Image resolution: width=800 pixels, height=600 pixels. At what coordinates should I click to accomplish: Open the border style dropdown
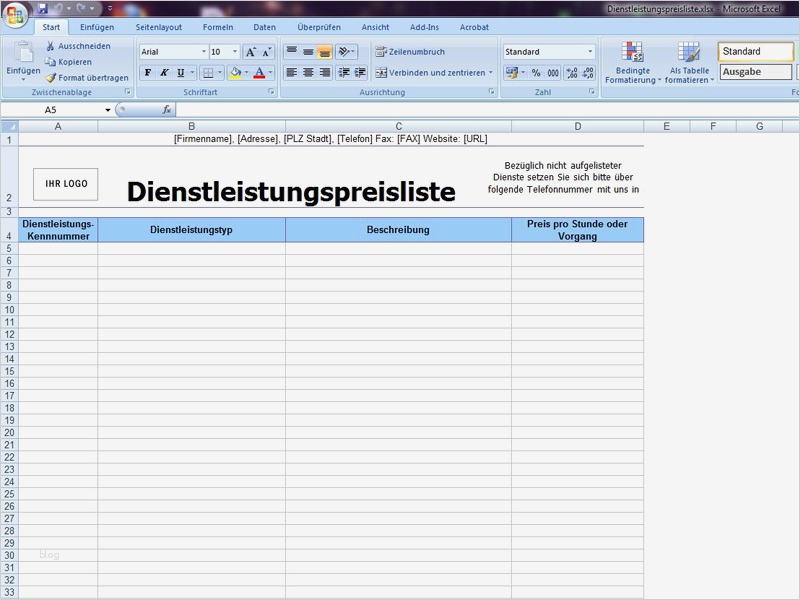coord(211,72)
